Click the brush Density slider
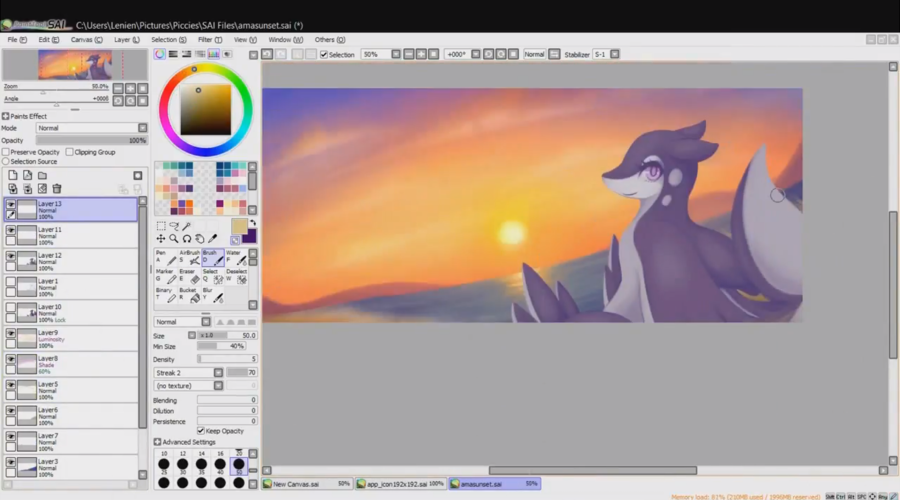Viewport: 900px width, 500px height. [227, 359]
